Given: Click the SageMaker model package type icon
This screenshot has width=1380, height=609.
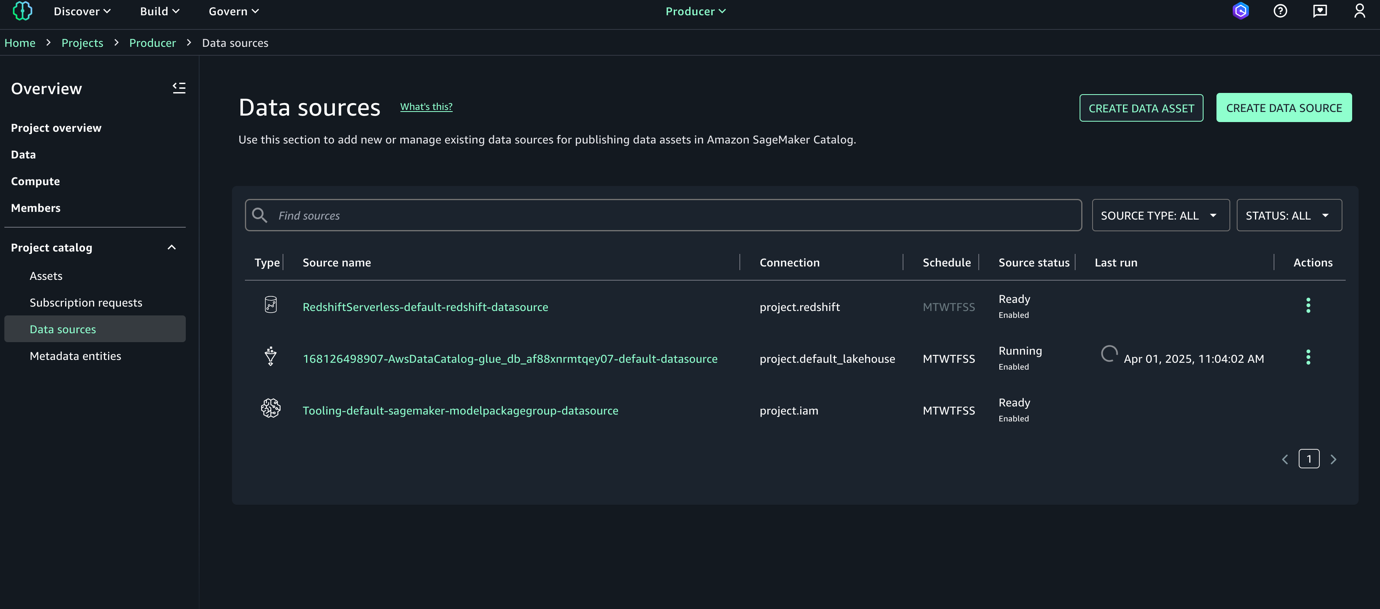Looking at the screenshot, I should point(270,408).
